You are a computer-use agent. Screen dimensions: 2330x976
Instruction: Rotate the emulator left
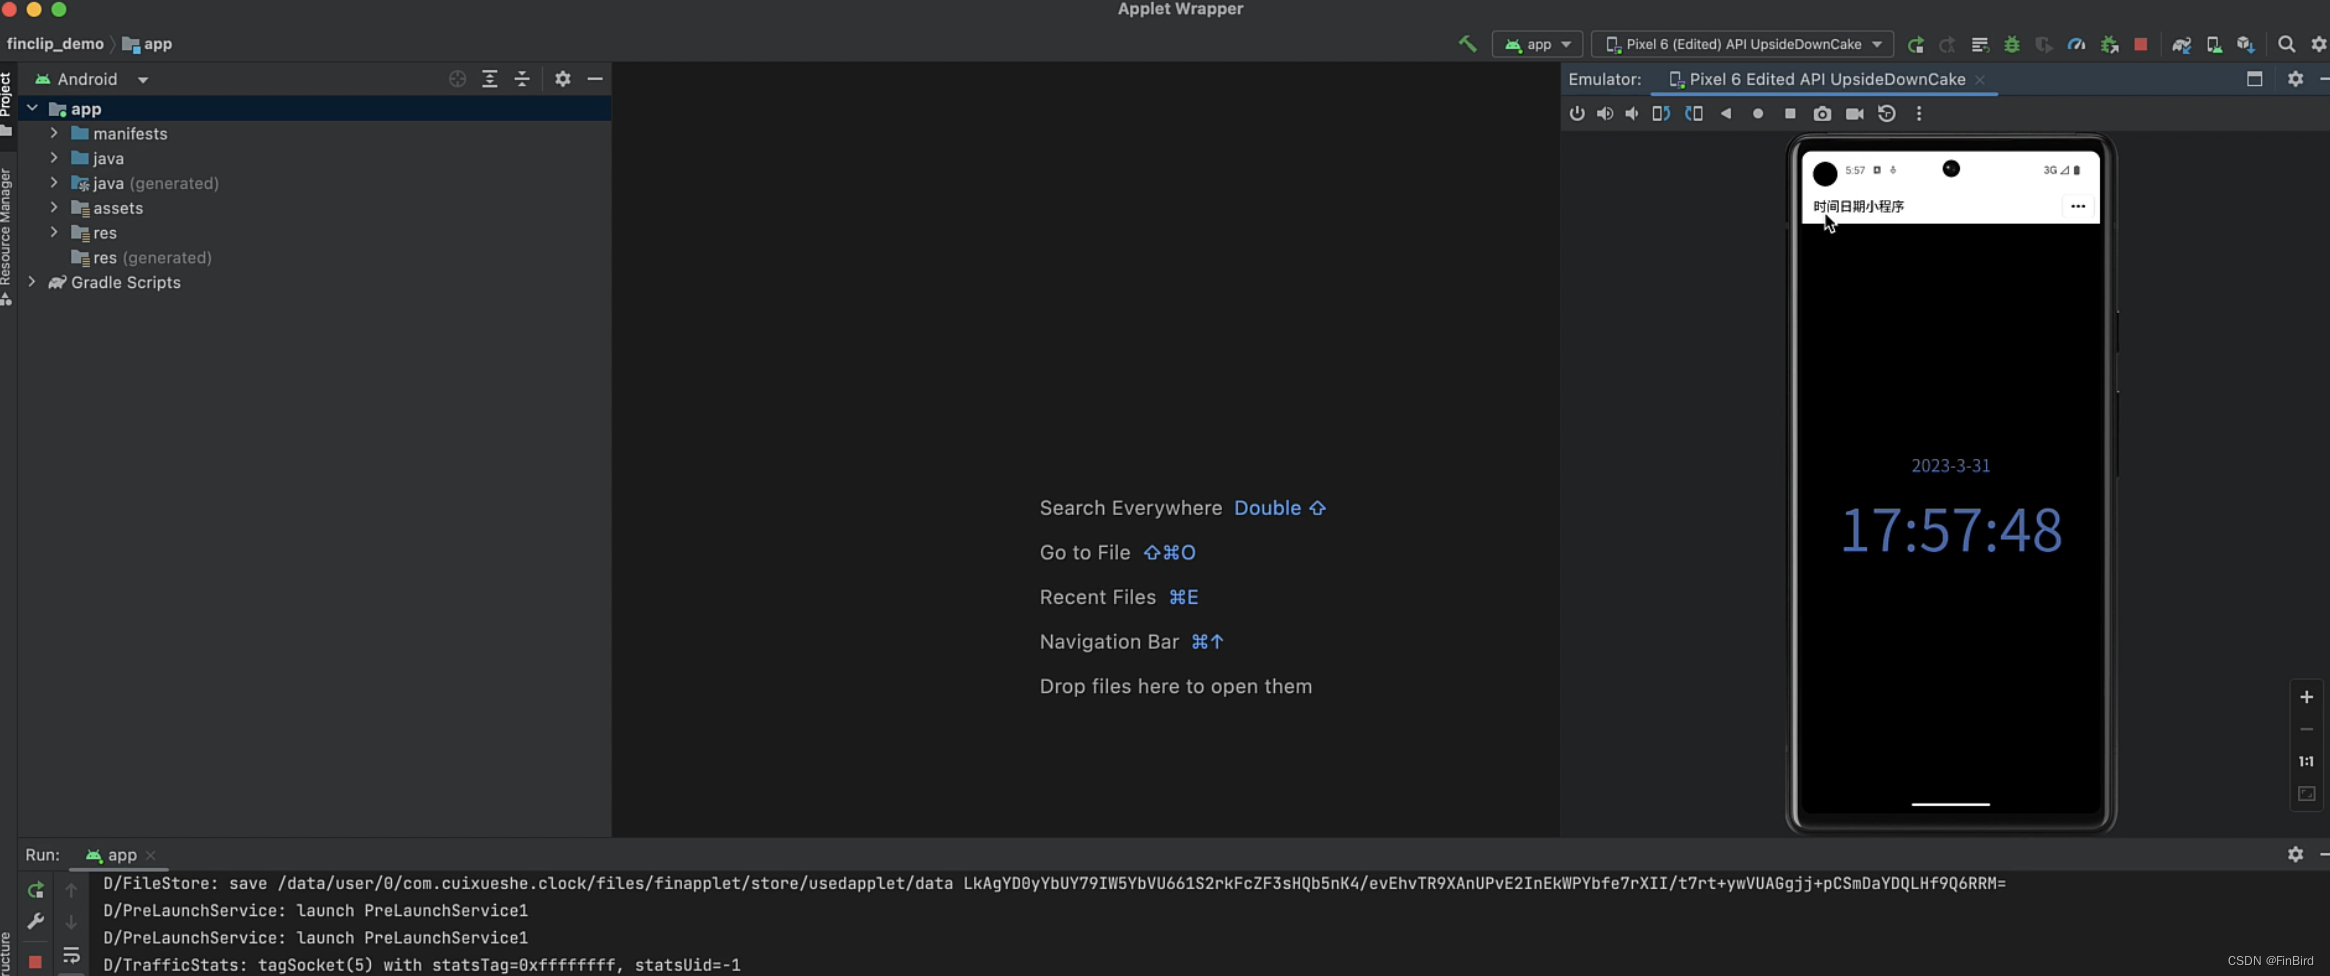tap(1661, 113)
